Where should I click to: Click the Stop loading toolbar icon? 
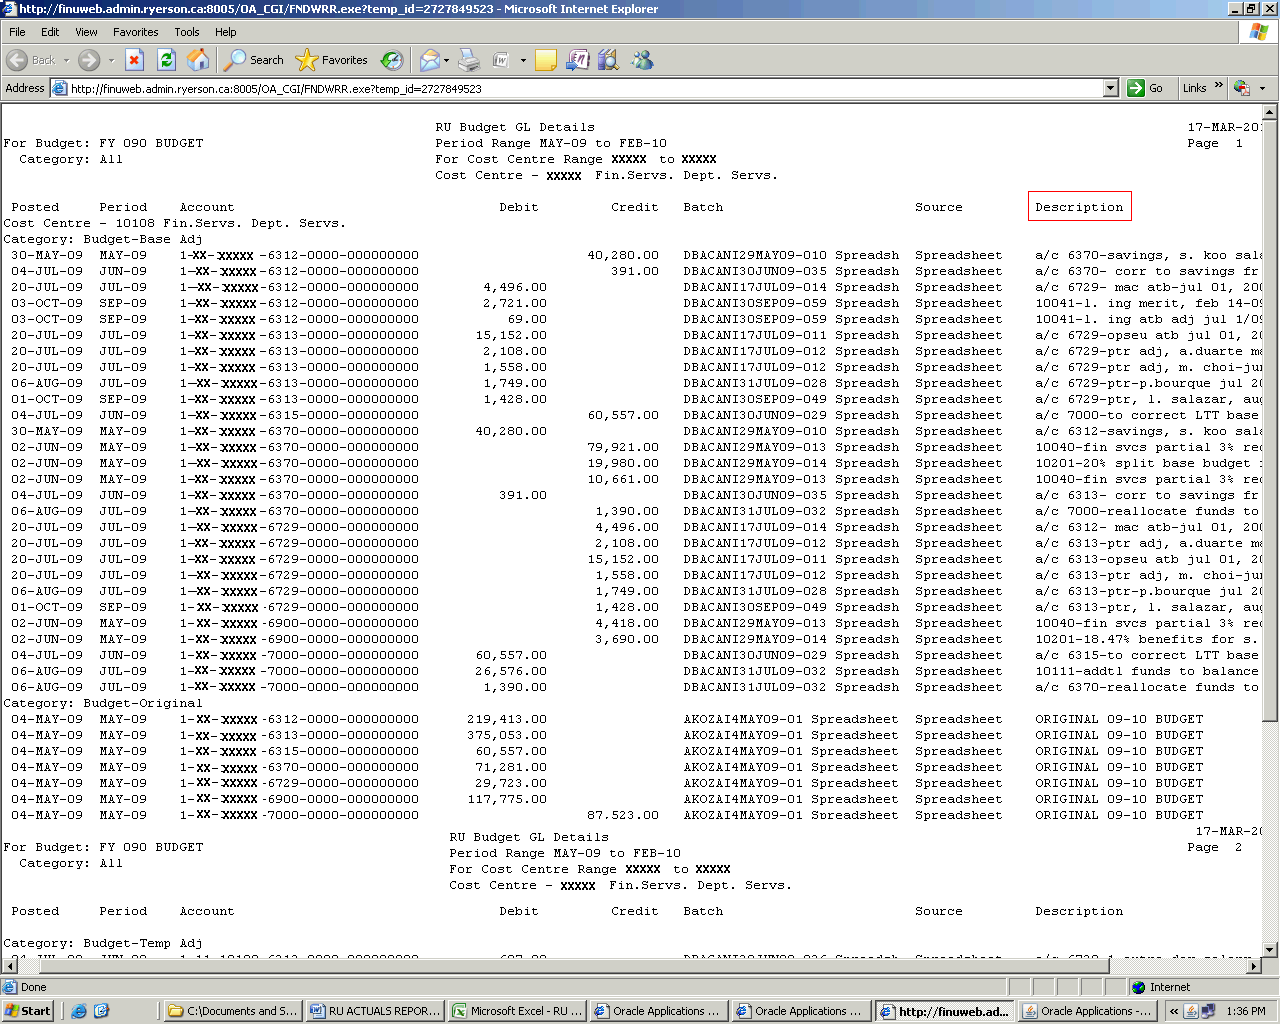pos(135,60)
